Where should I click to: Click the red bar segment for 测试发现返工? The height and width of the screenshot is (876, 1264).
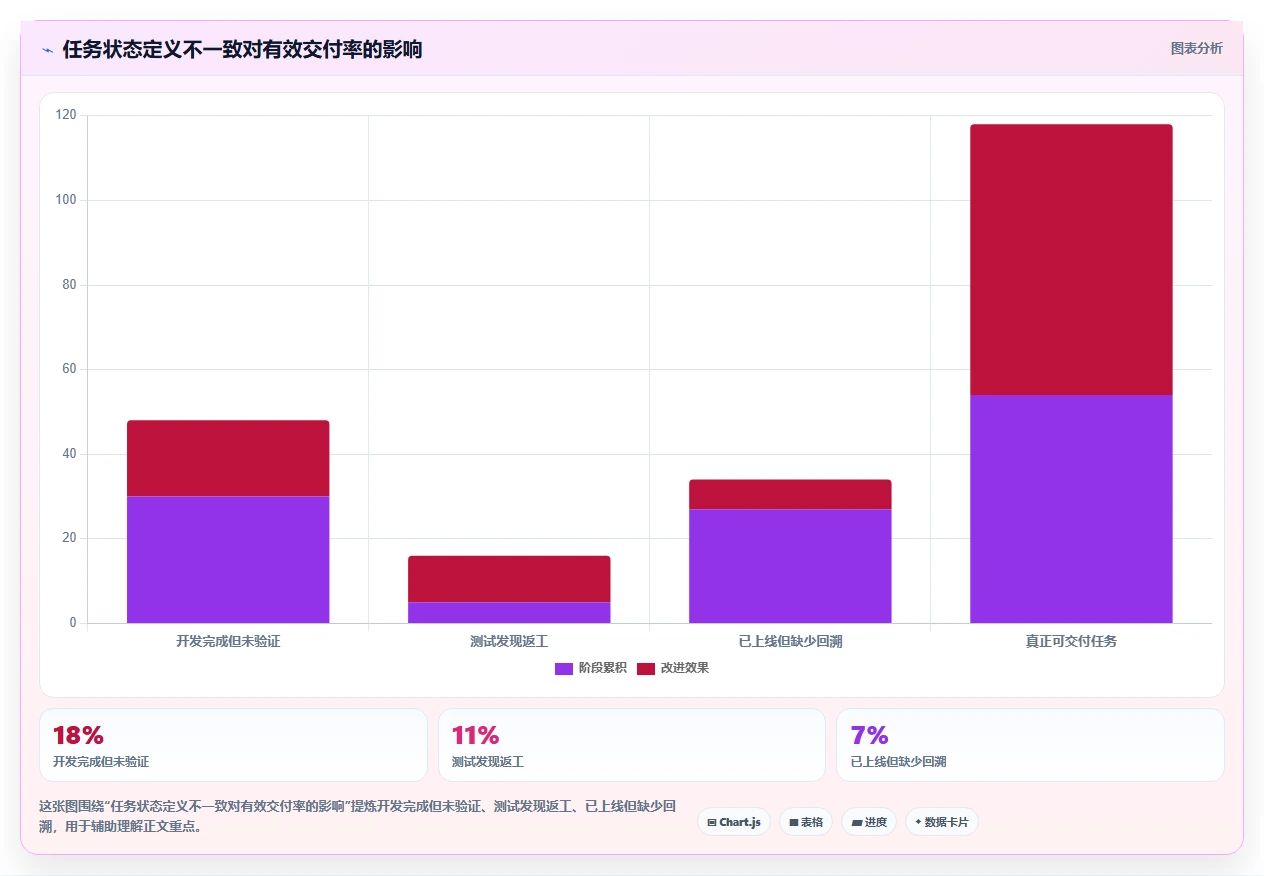(x=509, y=579)
